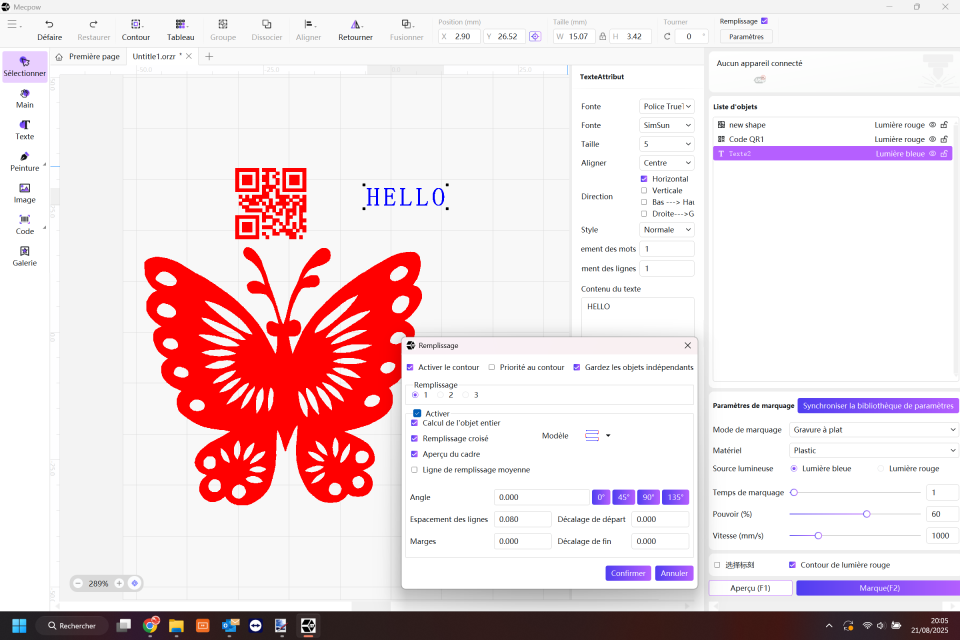Select the Texte tool in sidebar

[x=24, y=129]
